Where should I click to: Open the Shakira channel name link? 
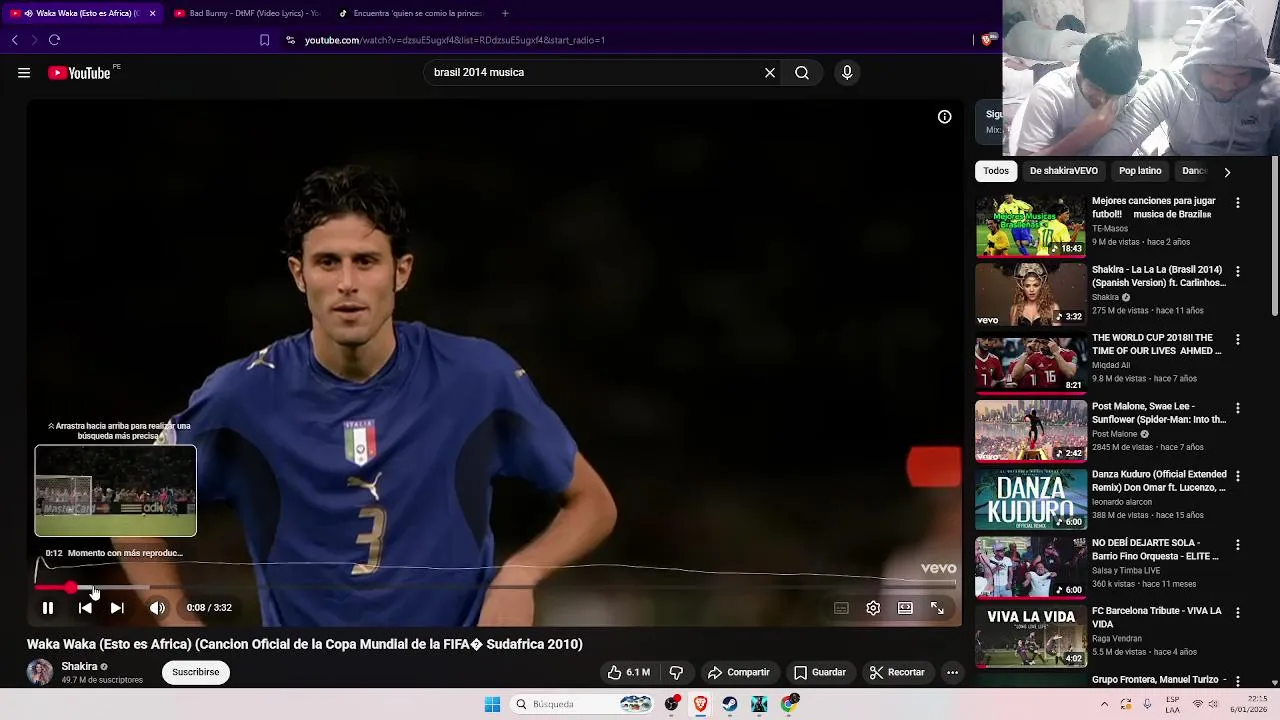pos(79,666)
